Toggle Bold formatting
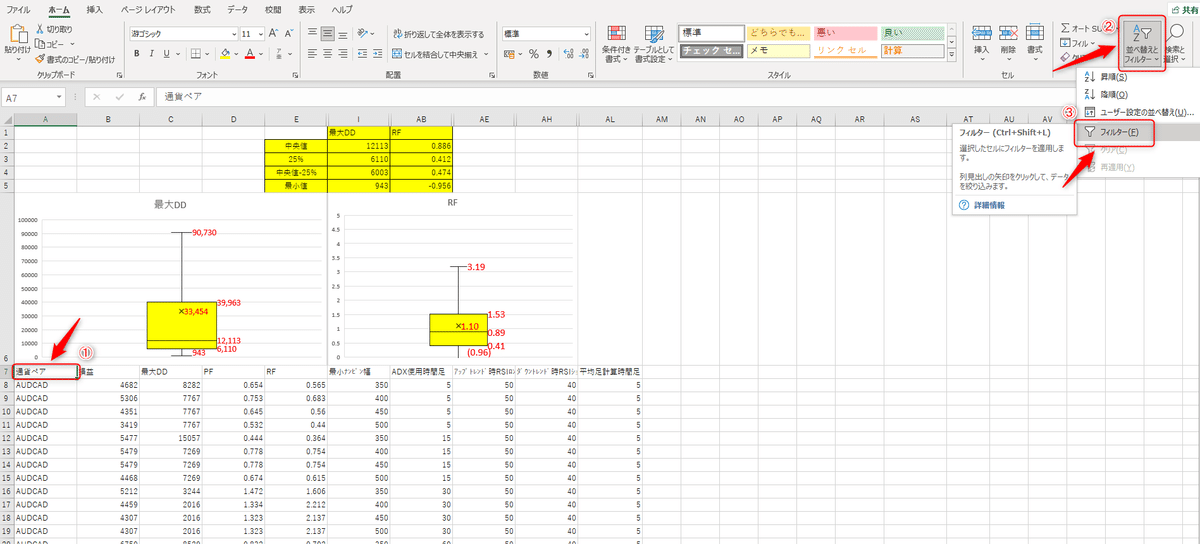1200x544 pixels. click(135, 54)
